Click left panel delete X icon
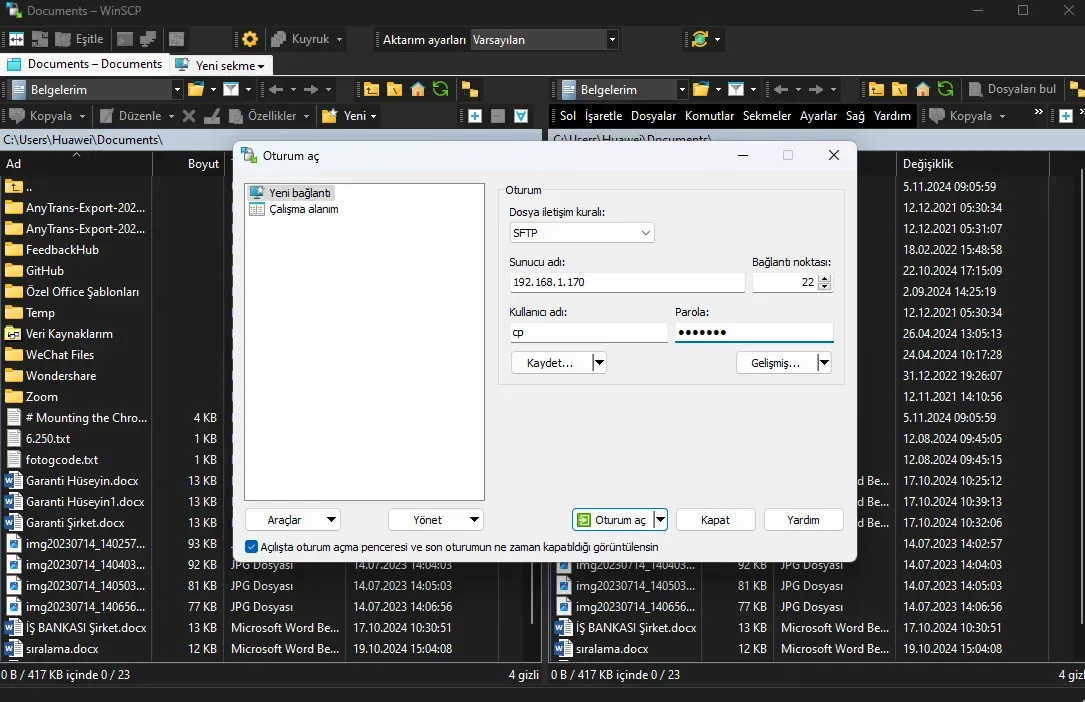 (189, 116)
